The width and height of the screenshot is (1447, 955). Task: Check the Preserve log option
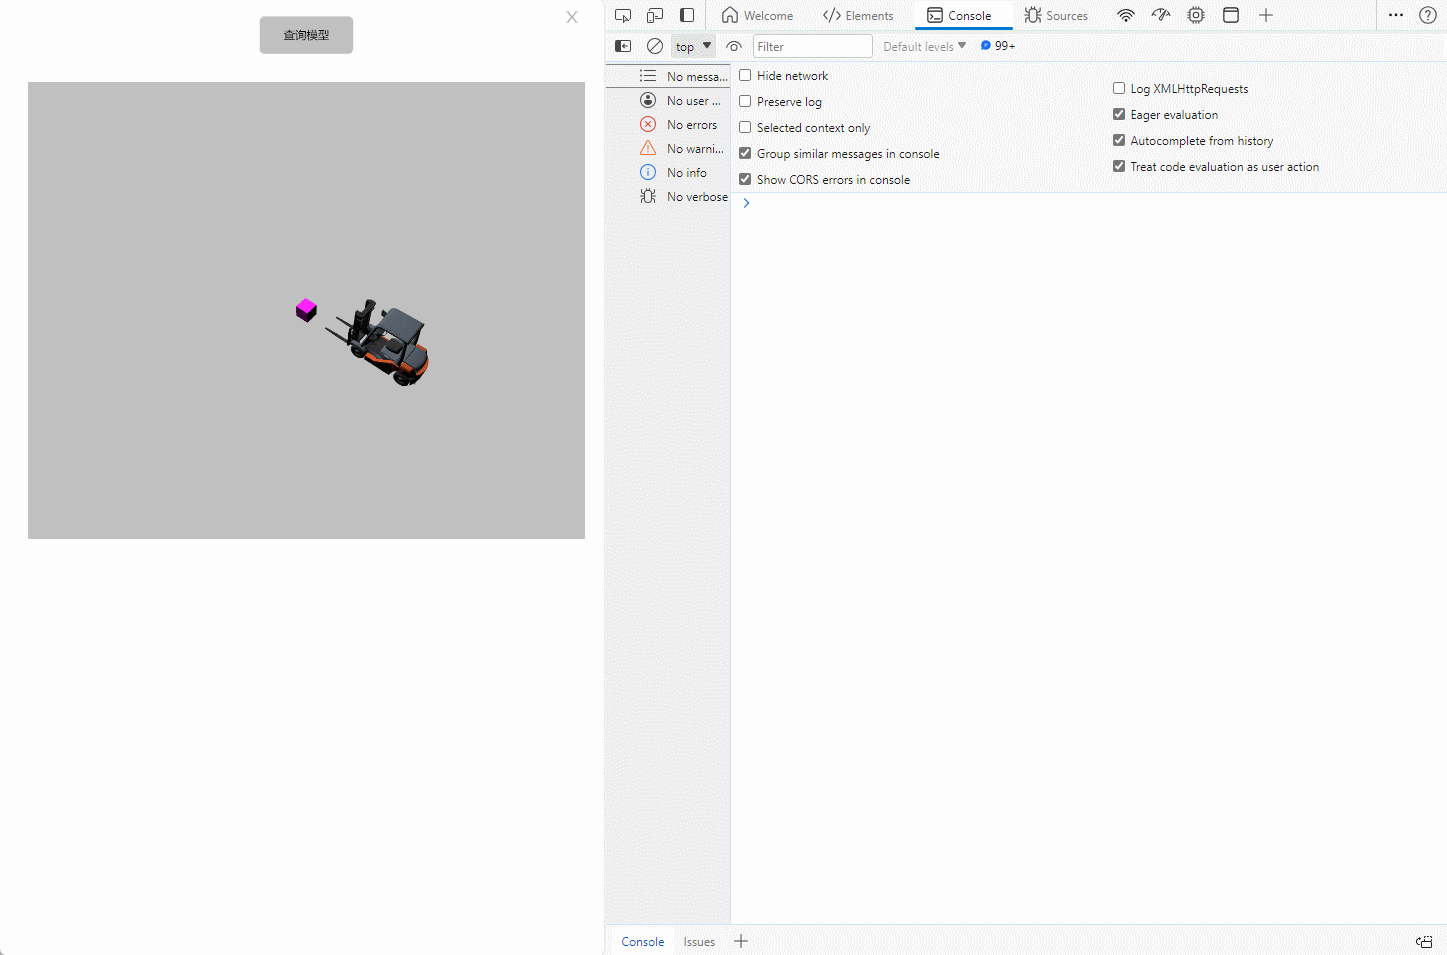click(x=745, y=101)
